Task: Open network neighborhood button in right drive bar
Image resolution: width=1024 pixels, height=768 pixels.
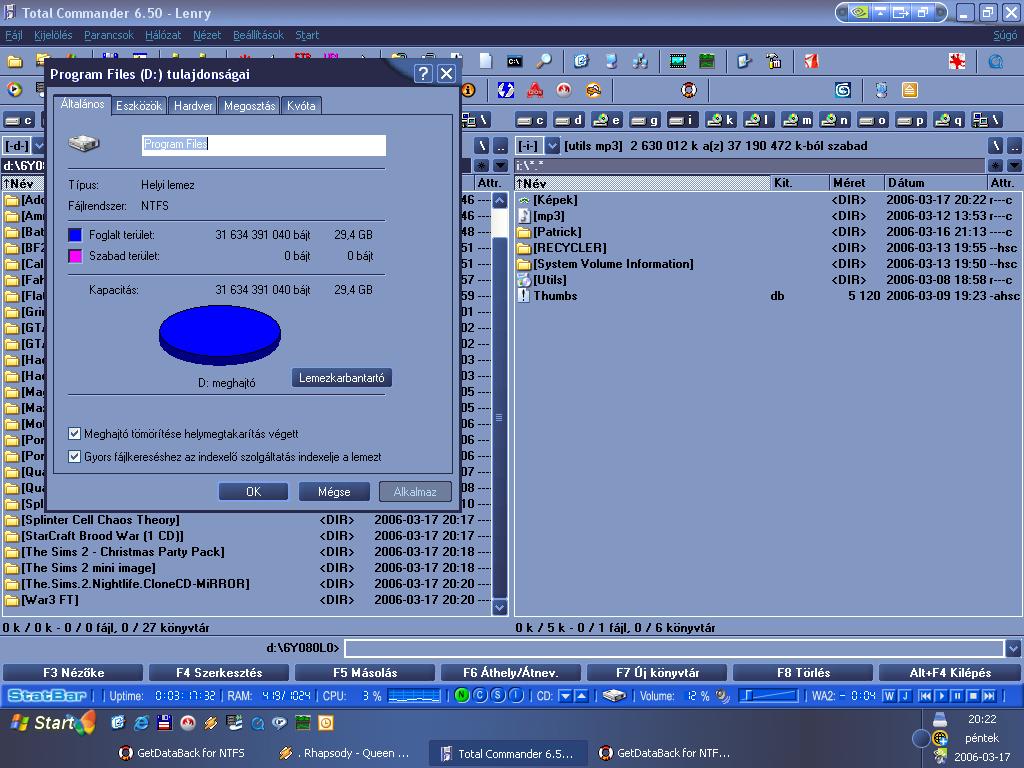Action: pyautogui.click(x=987, y=120)
